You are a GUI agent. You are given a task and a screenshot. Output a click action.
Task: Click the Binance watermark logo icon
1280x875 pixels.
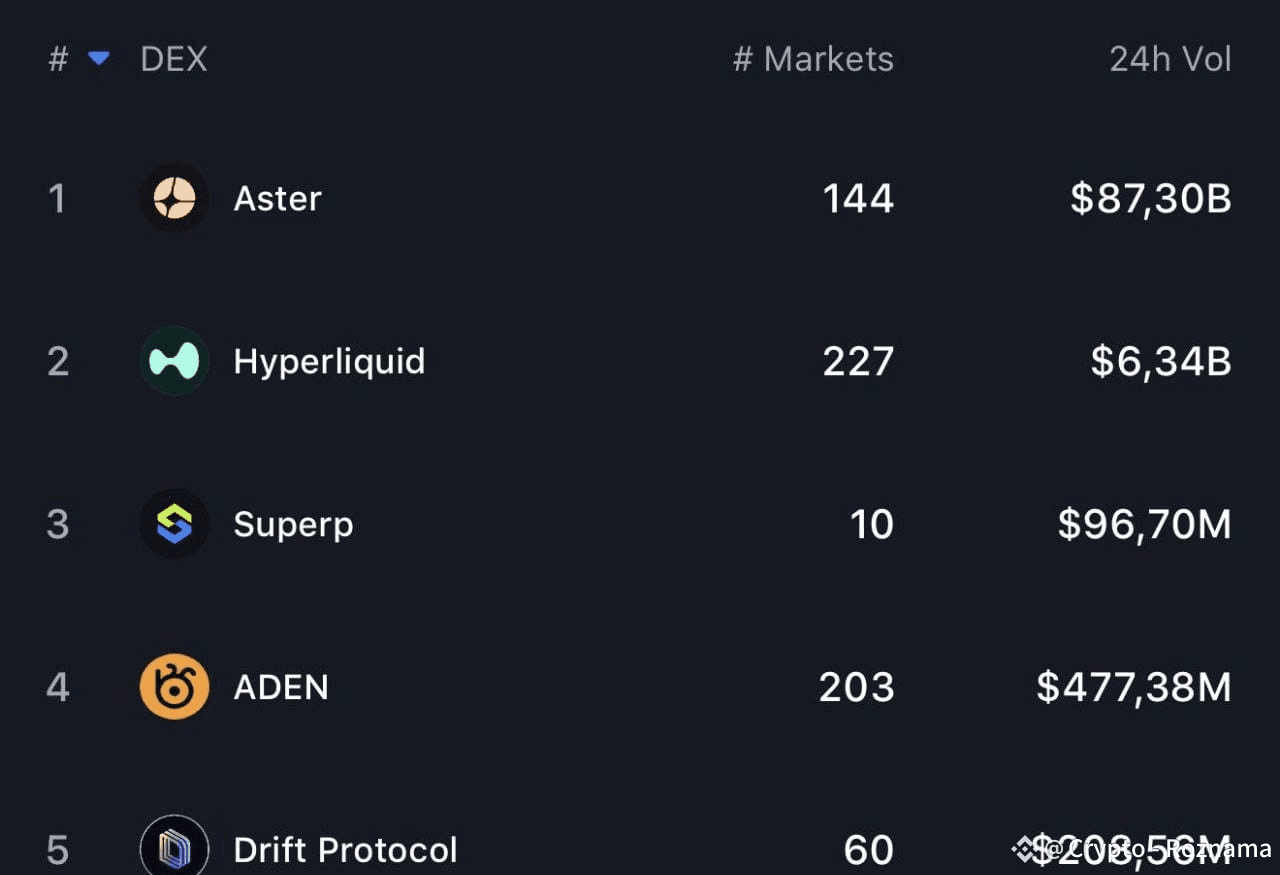1027,849
